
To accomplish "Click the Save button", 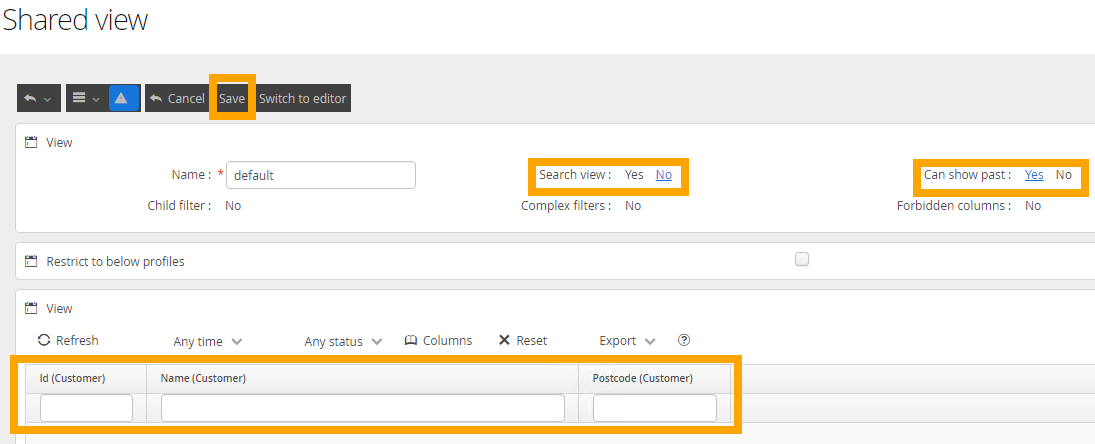I will (232, 98).
